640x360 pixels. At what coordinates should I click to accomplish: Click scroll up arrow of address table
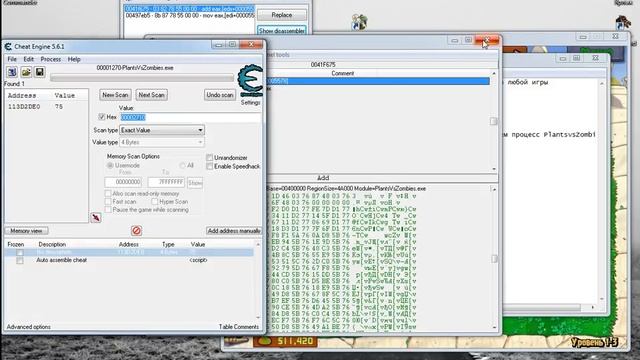[x=258, y=244]
